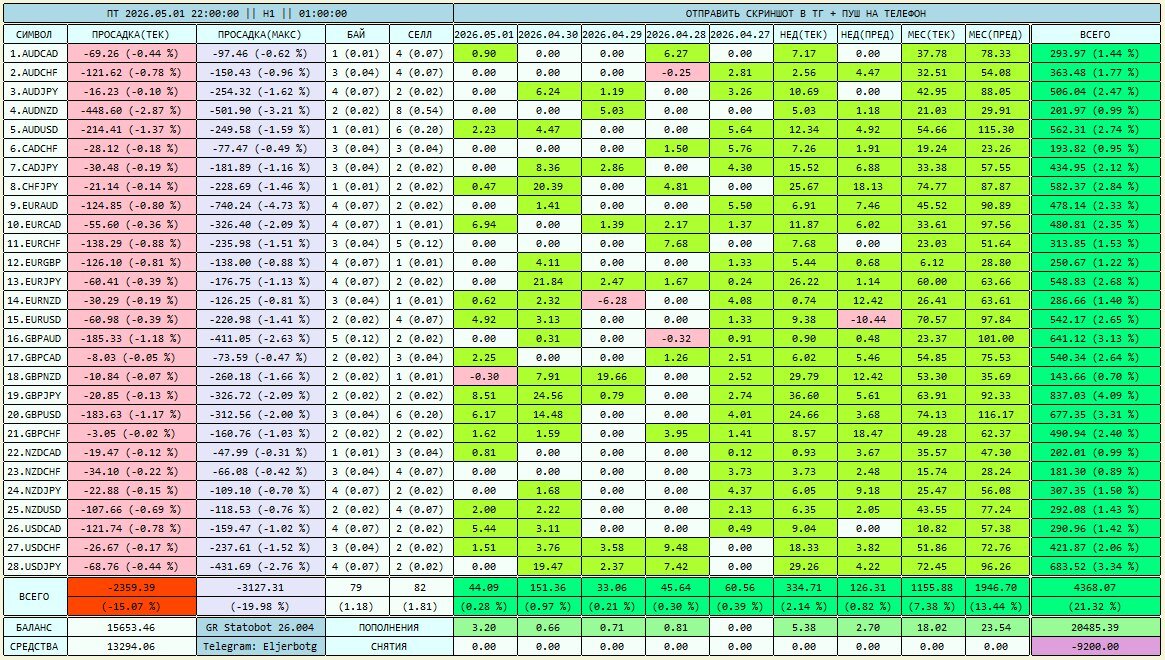
Task: Click the БАЛАНС label
Action: (35, 627)
